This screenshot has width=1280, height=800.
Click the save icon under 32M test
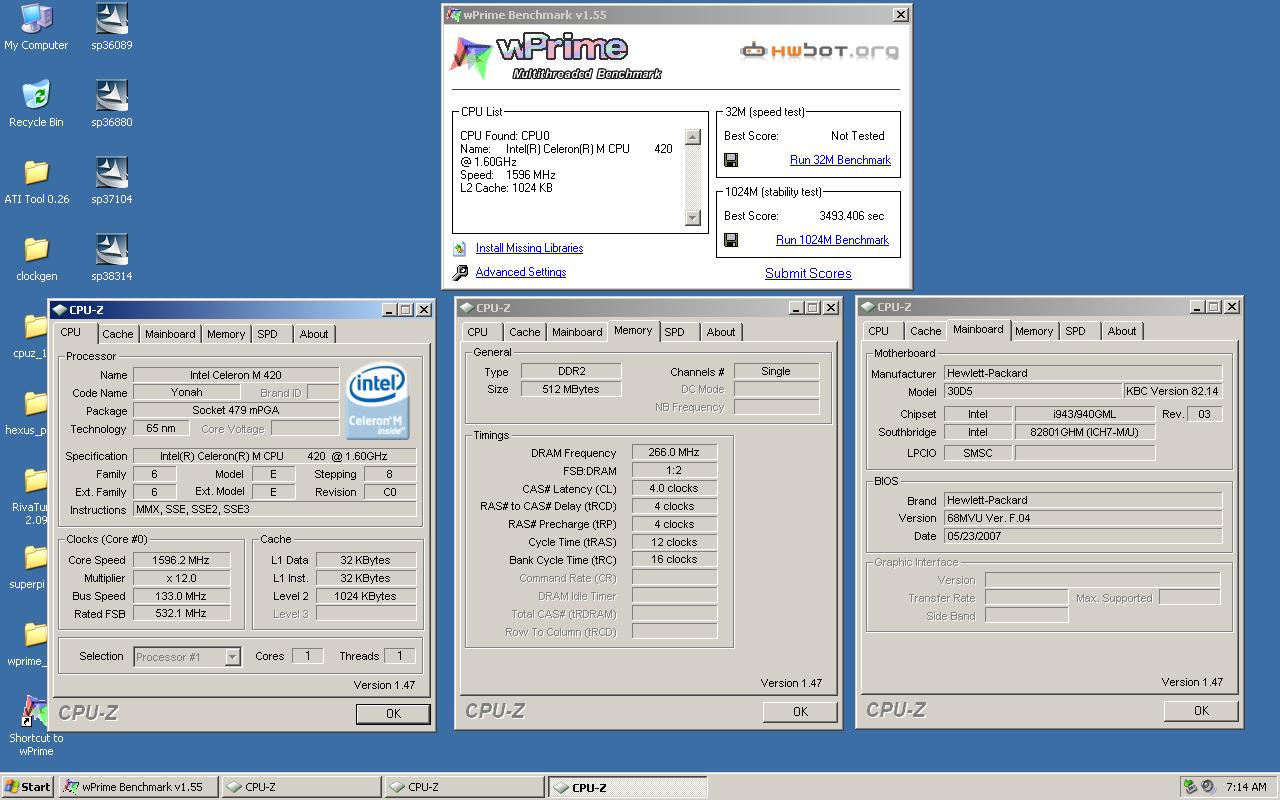731,160
